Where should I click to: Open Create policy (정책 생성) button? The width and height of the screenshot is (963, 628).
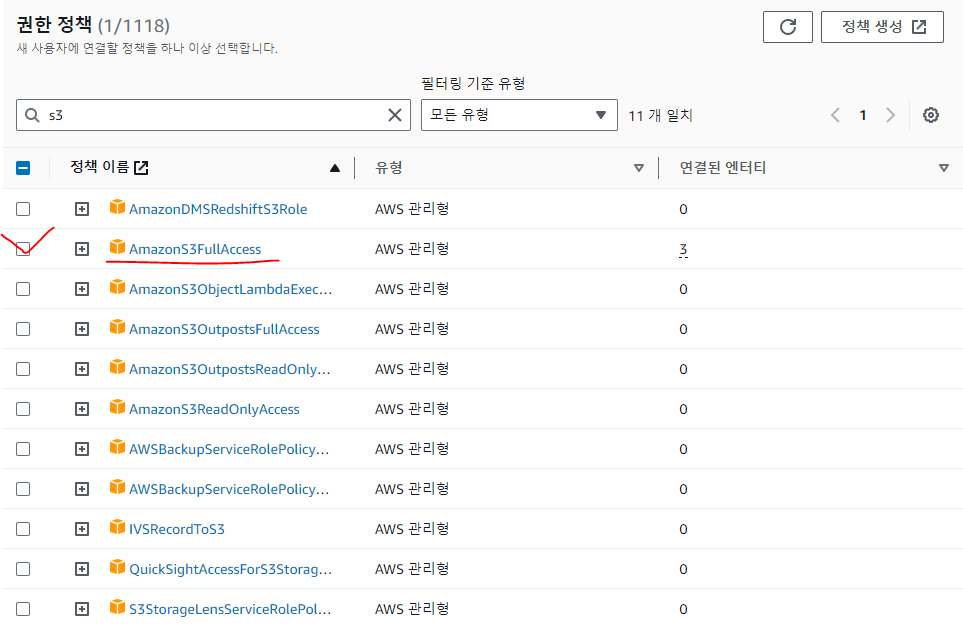(882, 27)
